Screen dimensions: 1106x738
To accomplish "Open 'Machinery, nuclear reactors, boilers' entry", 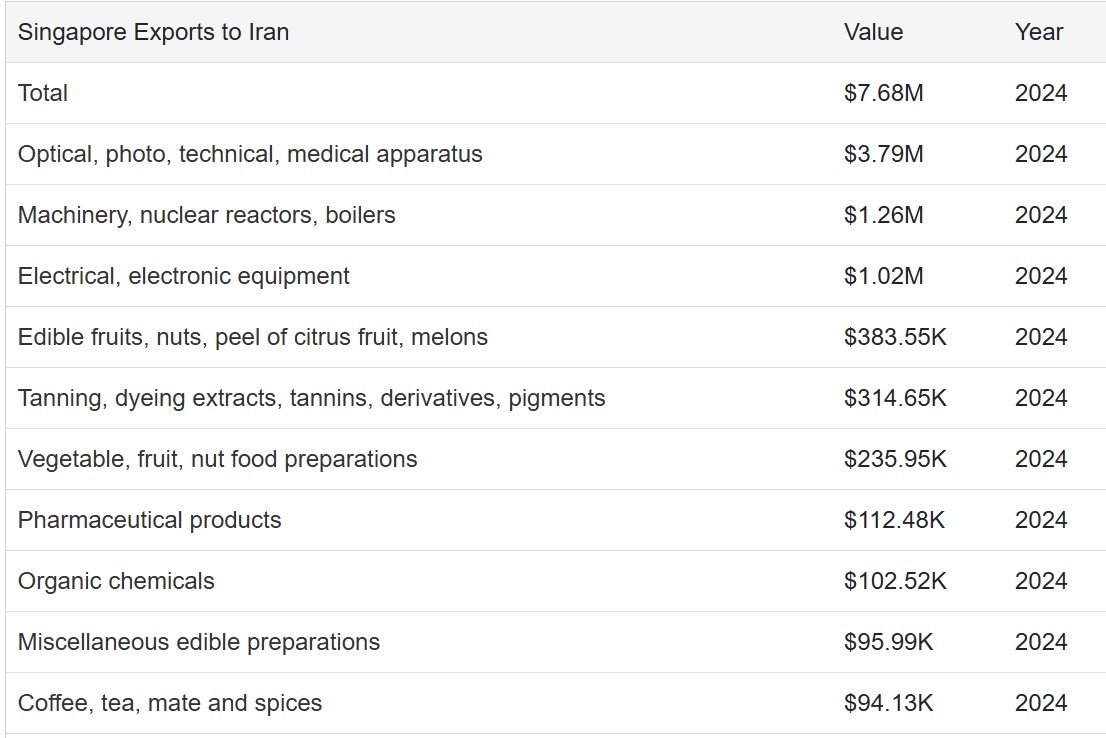I will (x=206, y=215).
